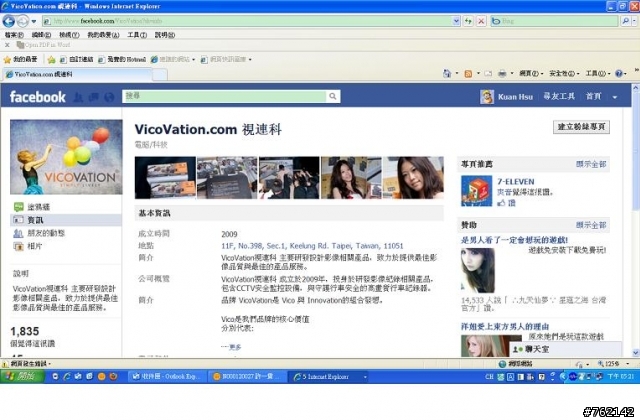Open the Page (網頁) menu dropdown
The image size is (640, 420).
pos(531,73)
